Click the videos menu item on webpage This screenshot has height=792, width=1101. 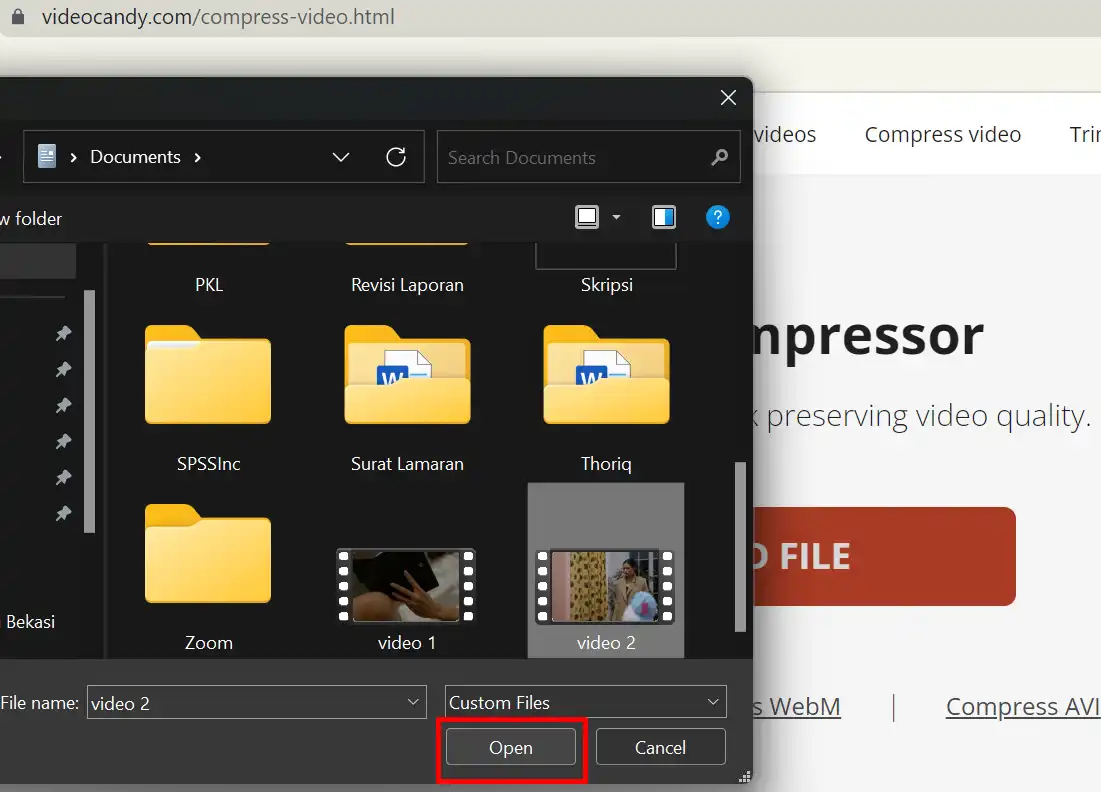tap(784, 134)
